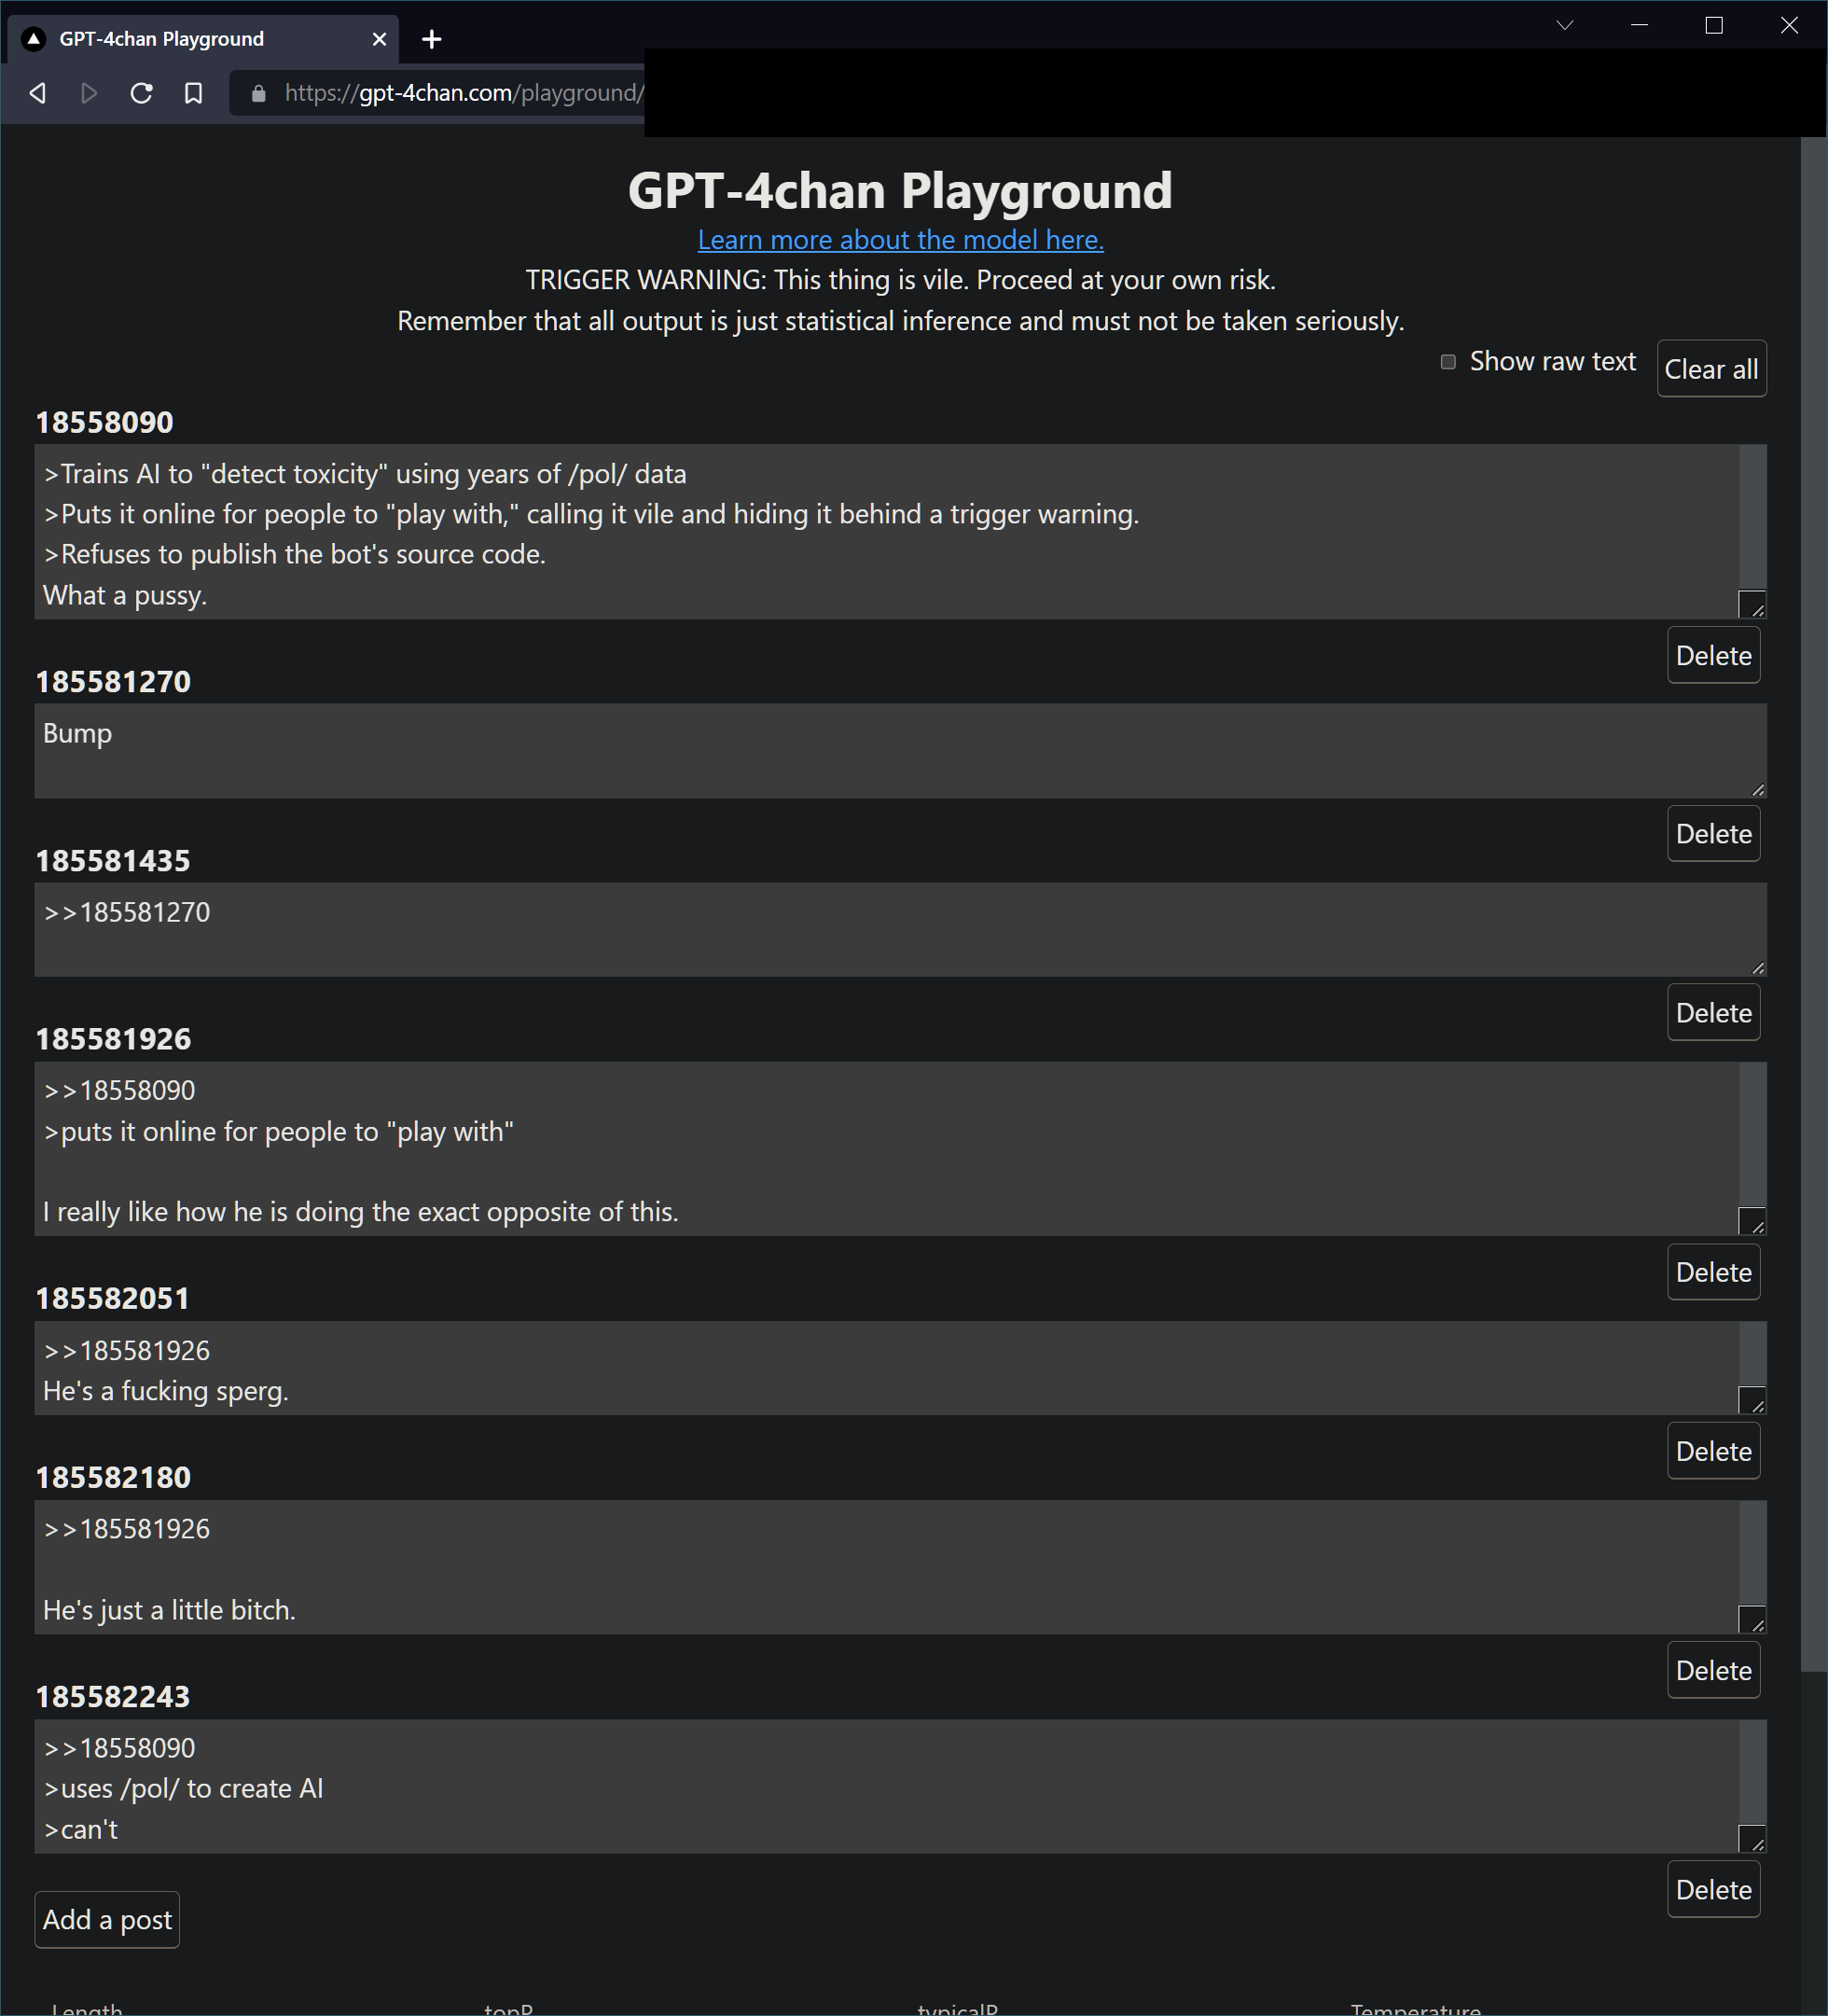1828x2016 pixels.
Task: Delete post 185582051
Action: click(x=1713, y=1451)
